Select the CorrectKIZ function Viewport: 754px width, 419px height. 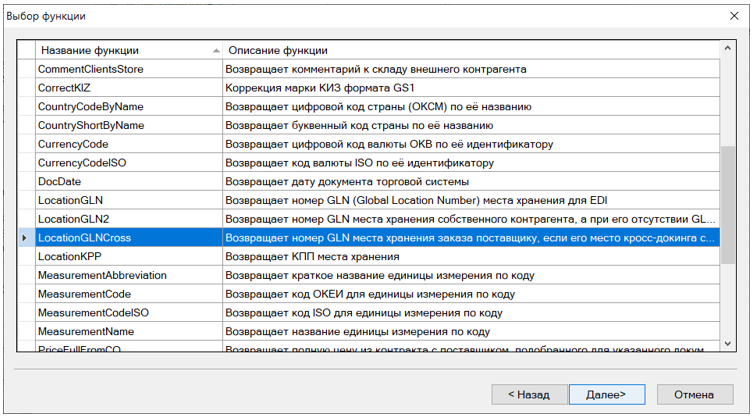tap(66, 88)
